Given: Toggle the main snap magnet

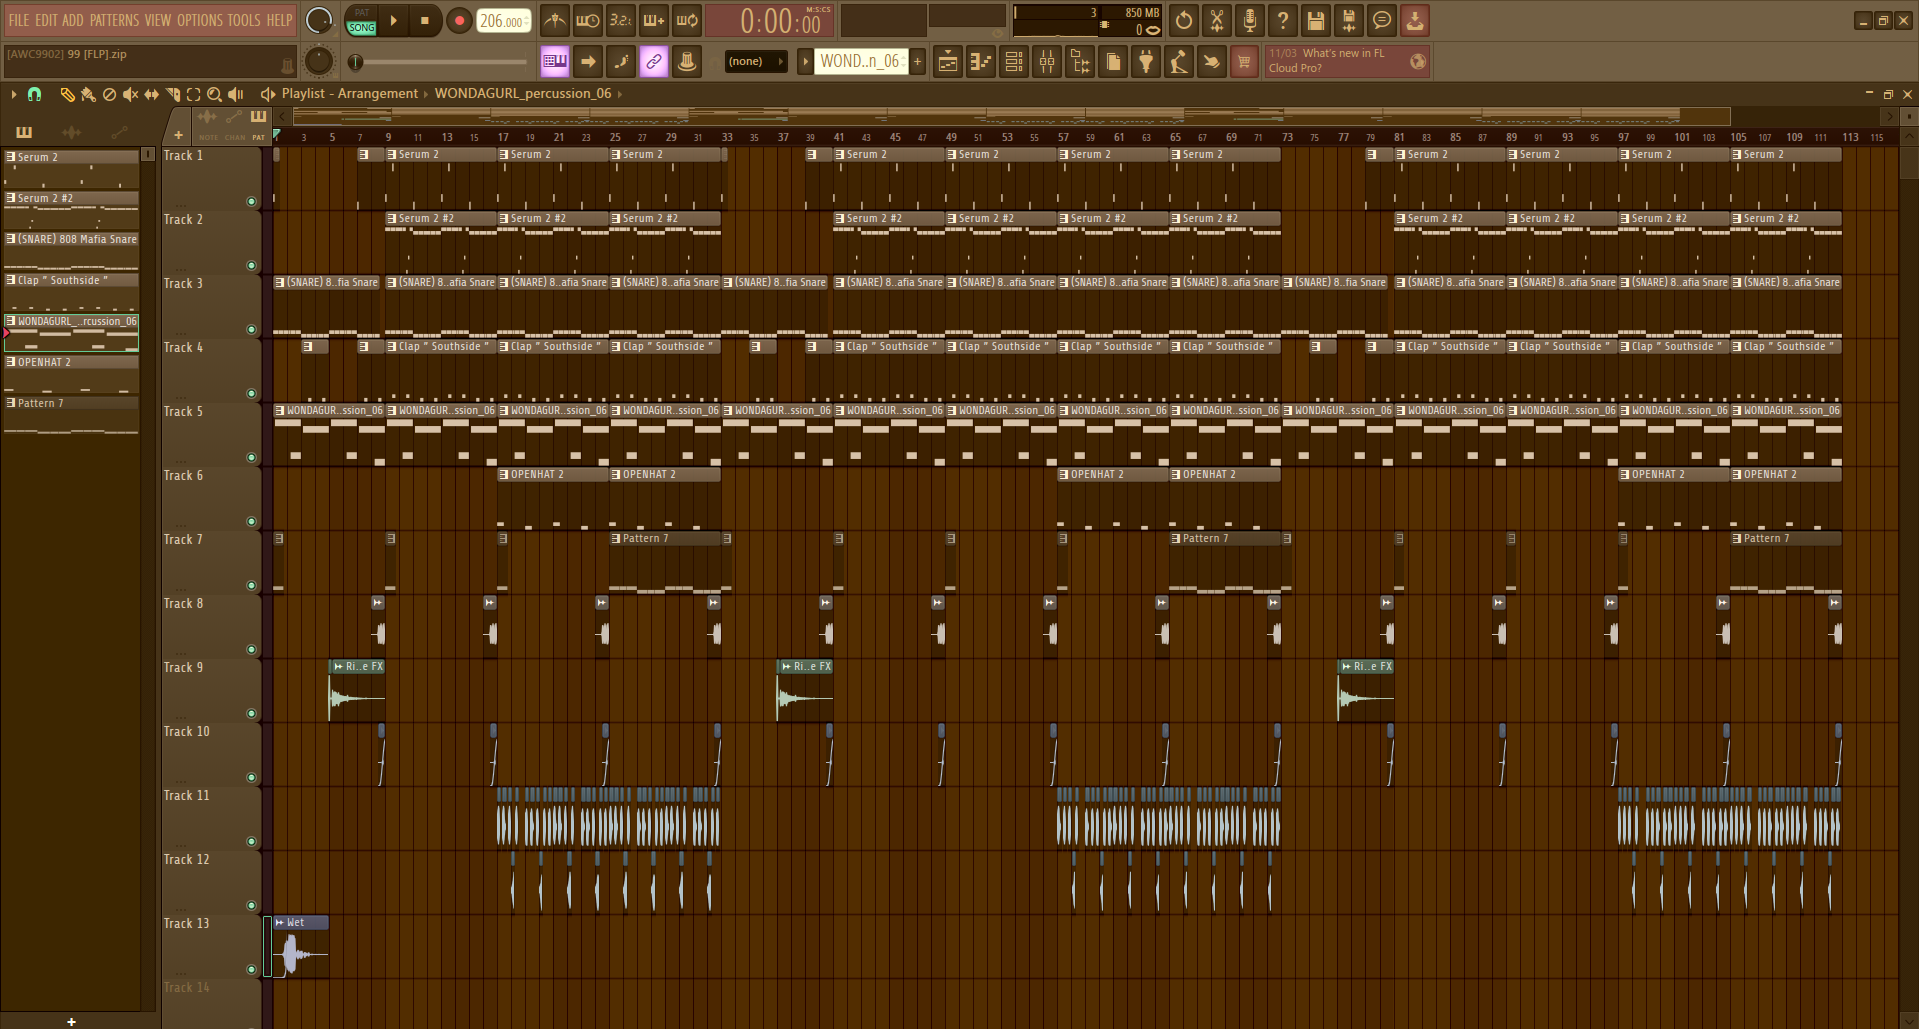Looking at the screenshot, I should point(34,94).
